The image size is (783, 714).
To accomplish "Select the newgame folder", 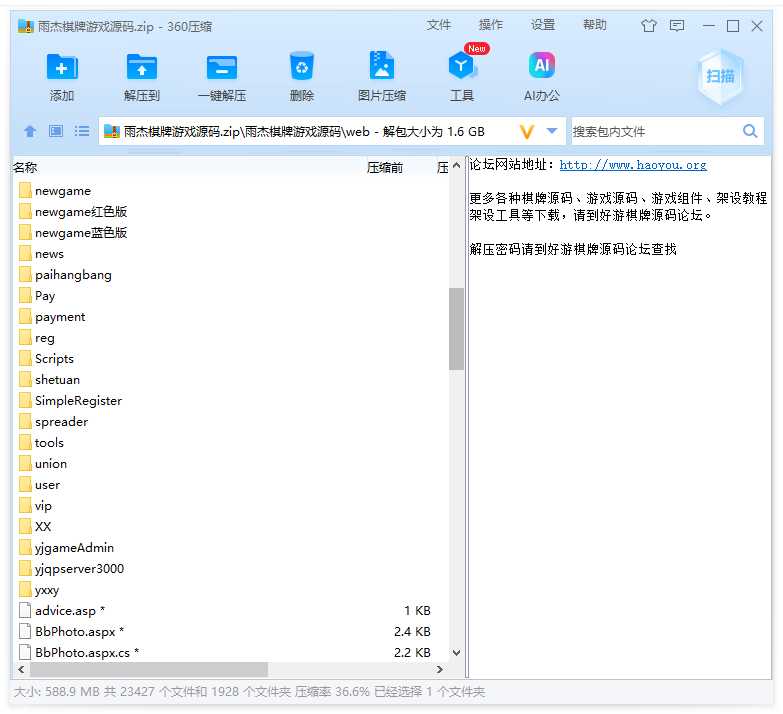I will (x=55, y=191).
